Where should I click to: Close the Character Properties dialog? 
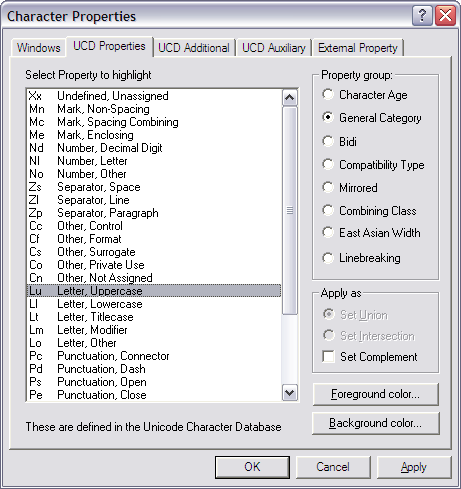click(x=445, y=16)
